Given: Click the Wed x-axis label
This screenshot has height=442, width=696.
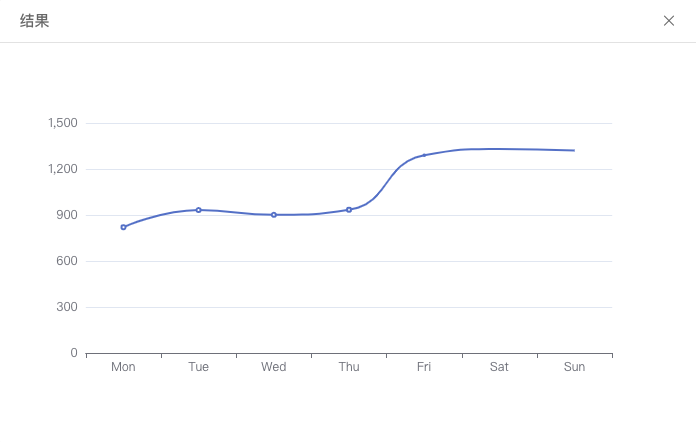Looking at the screenshot, I should click(x=274, y=367).
